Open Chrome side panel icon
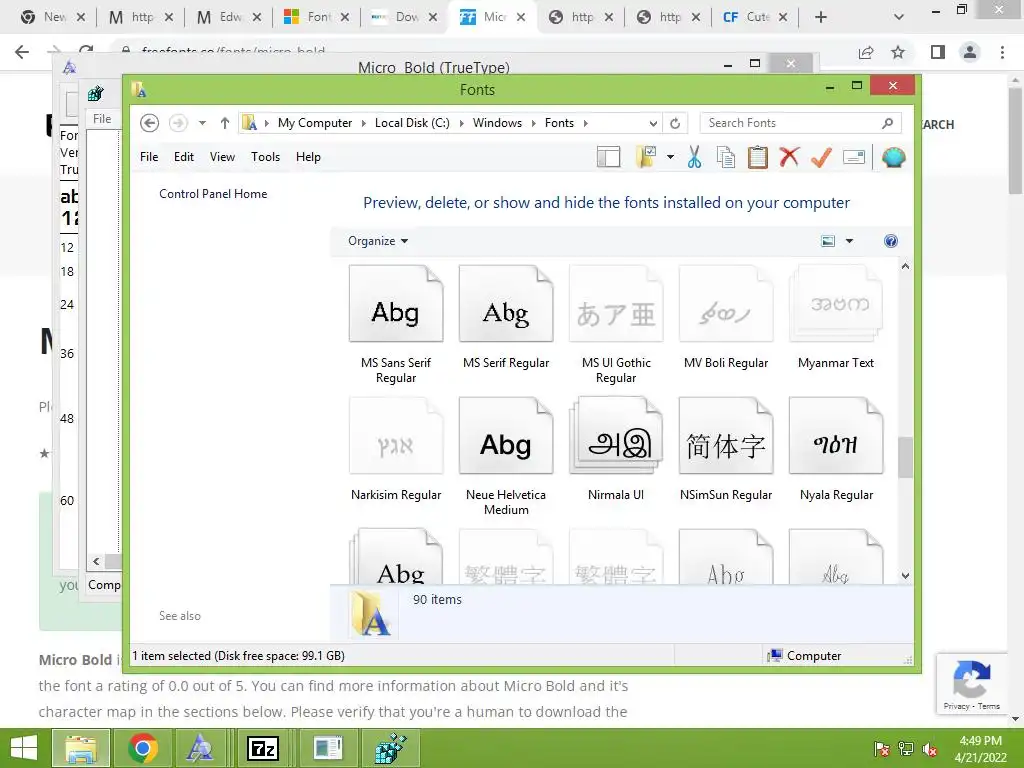 [x=938, y=52]
